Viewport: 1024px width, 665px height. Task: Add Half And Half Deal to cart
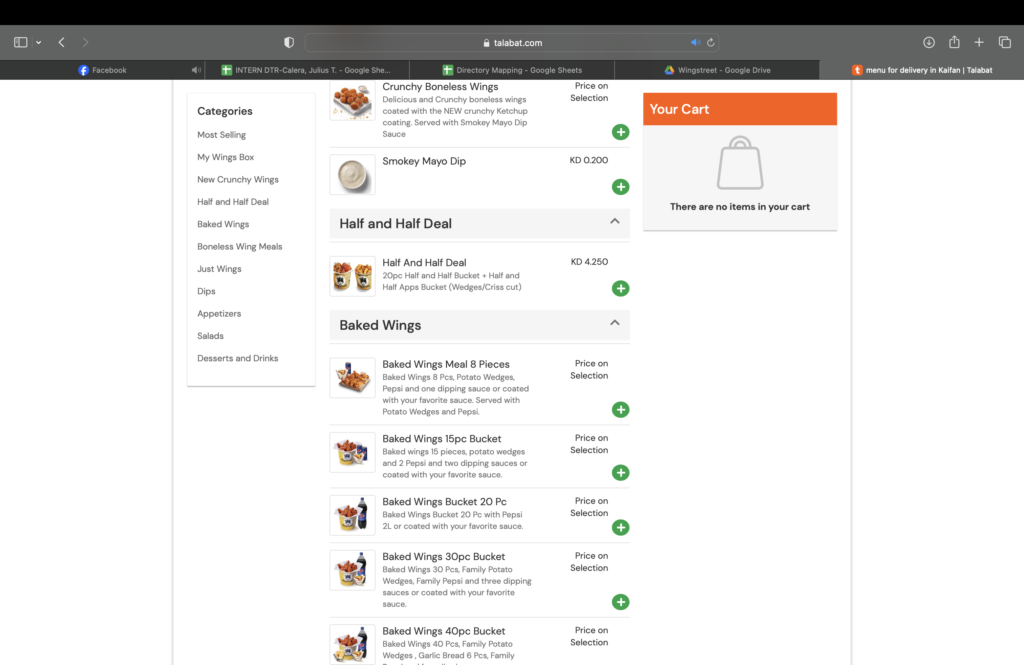(620, 289)
